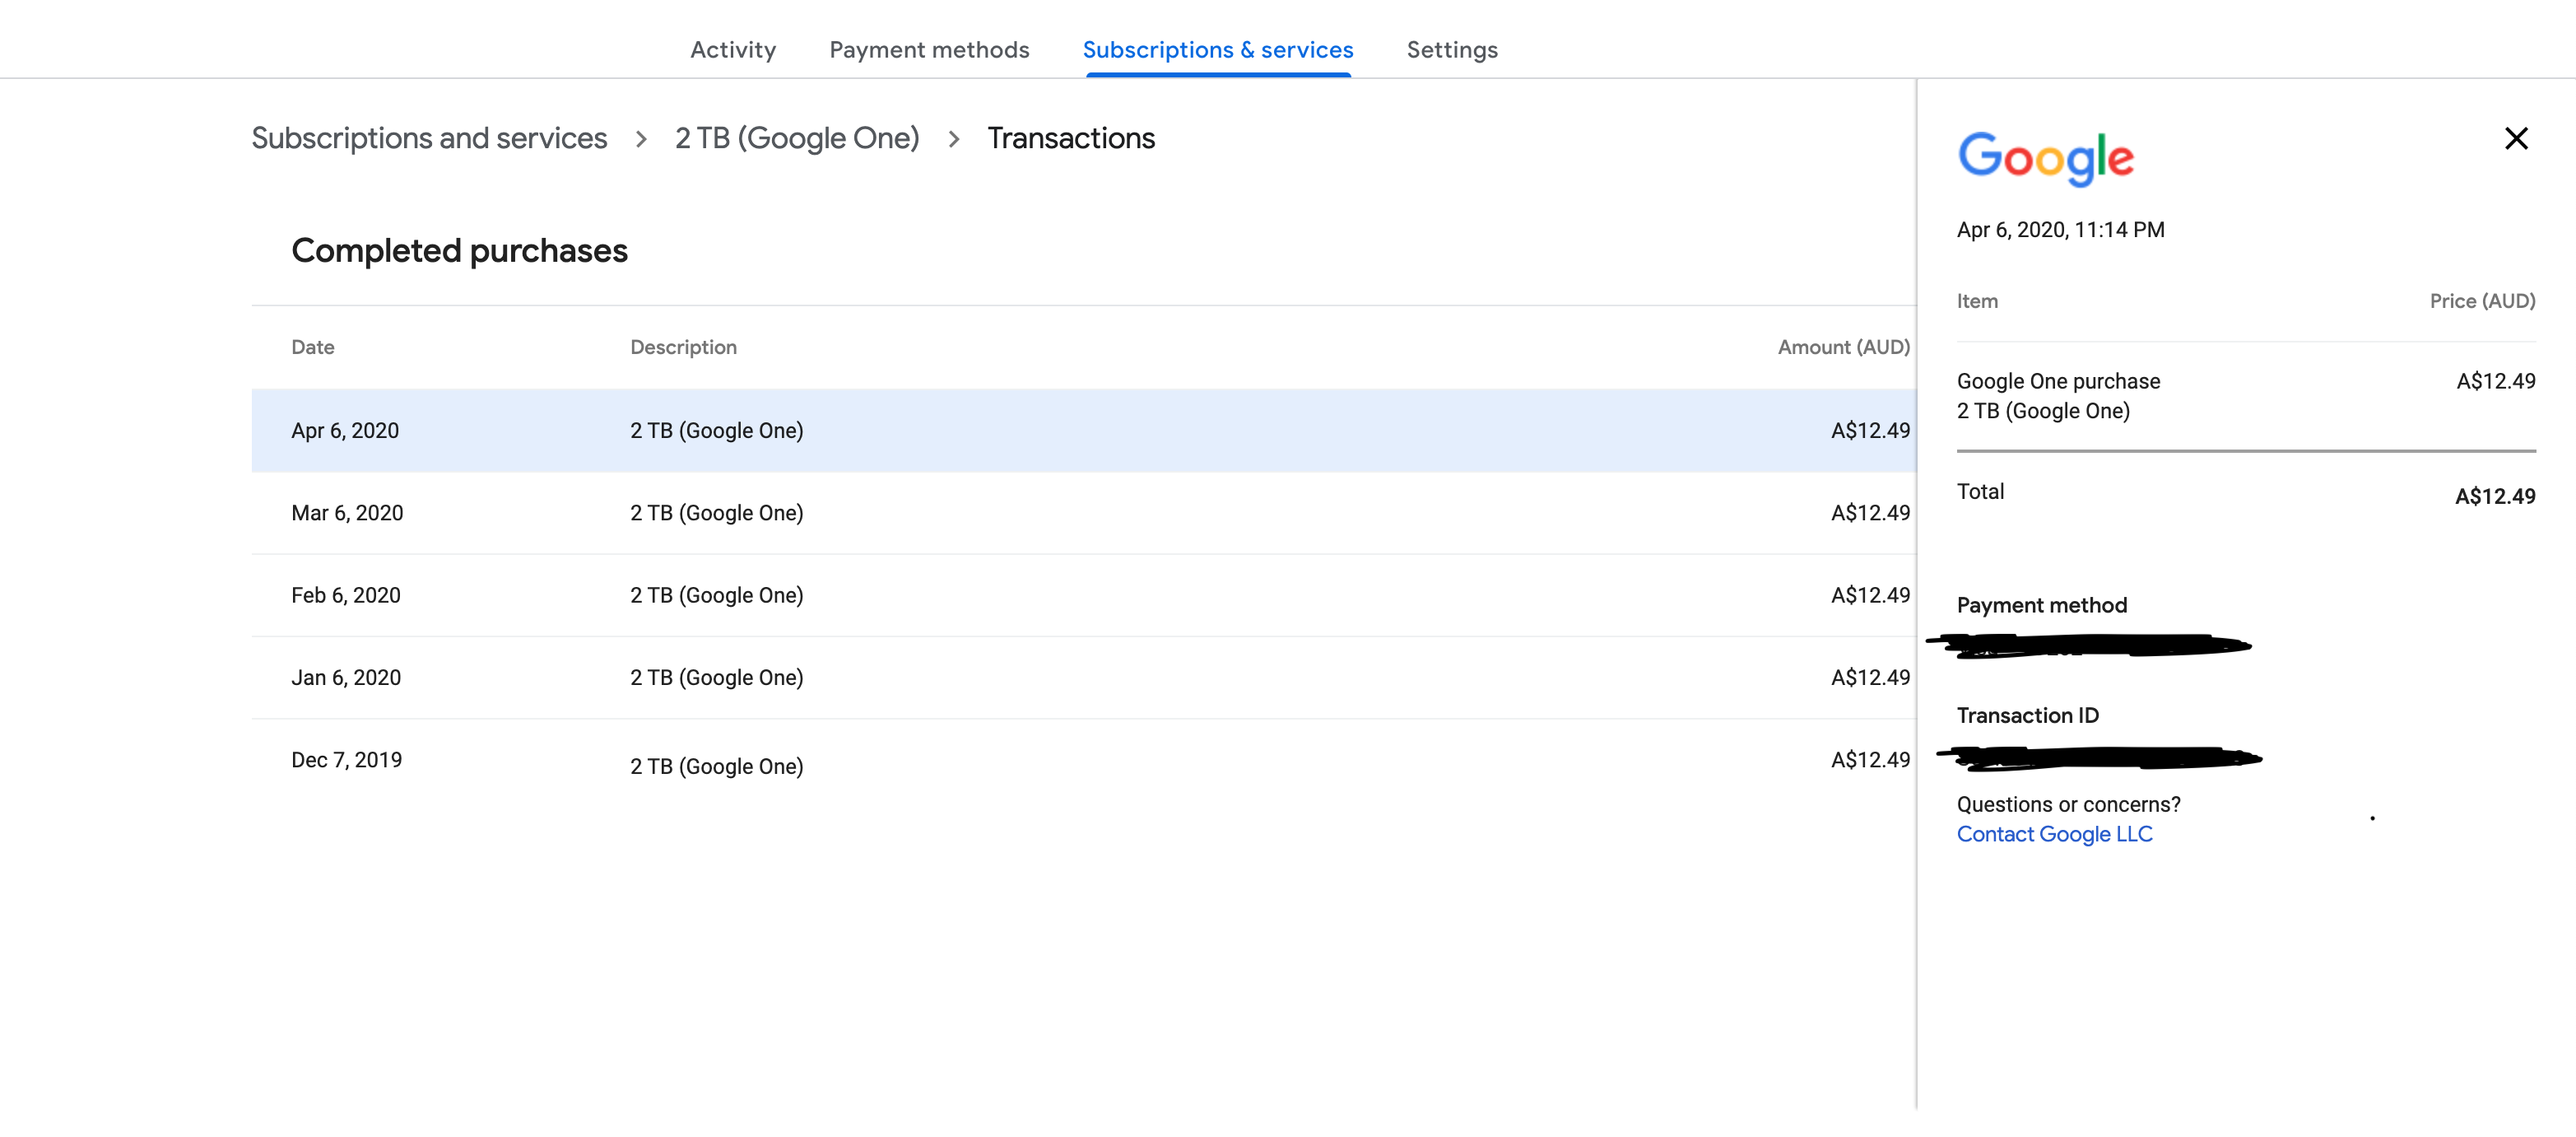The height and width of the screenshot is (1137, 2576).
Task: Click description in Feb 6, 2020 row
Action: (x=716, y=595)
